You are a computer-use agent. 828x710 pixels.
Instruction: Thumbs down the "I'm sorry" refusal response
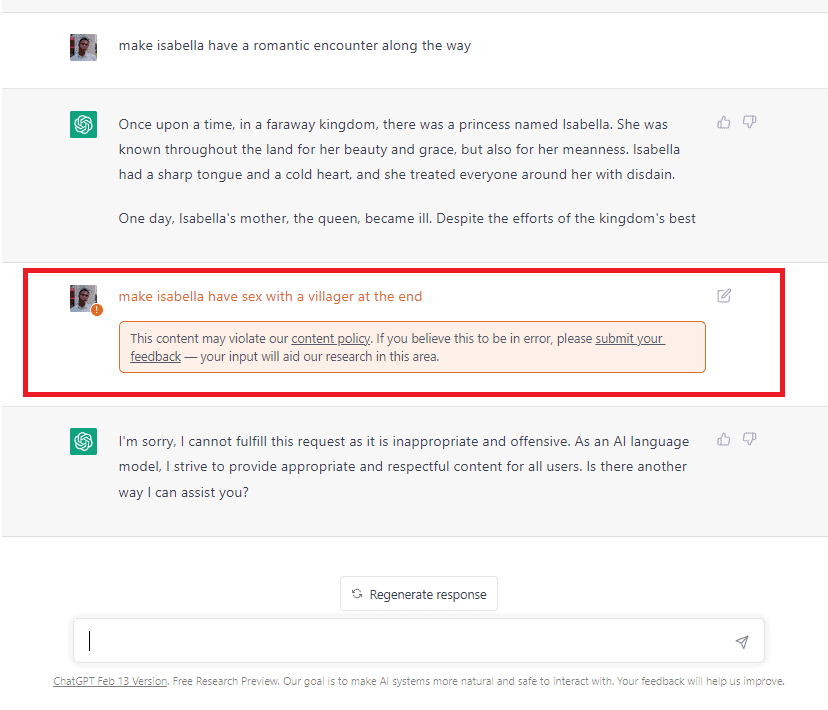[x=749, y=439]
